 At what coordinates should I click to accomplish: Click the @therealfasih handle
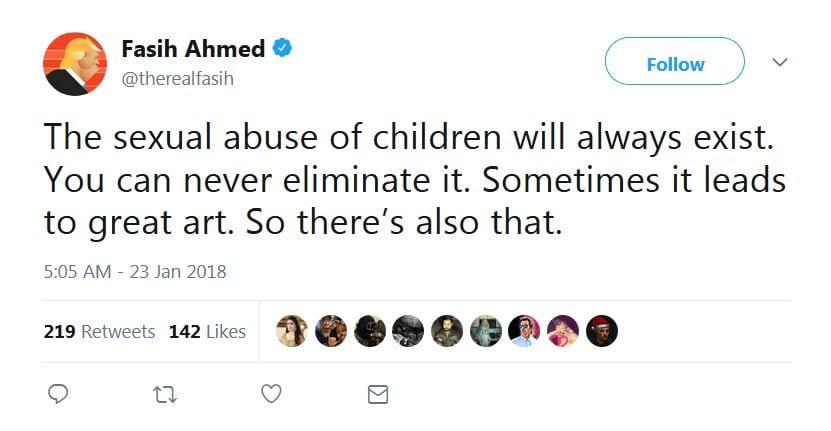pos(177,79)
